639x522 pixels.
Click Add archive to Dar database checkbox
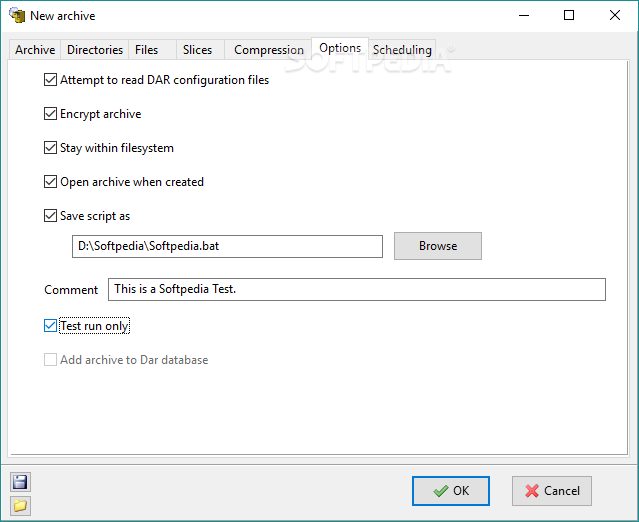pyautogui.click(x=50, y=359)
